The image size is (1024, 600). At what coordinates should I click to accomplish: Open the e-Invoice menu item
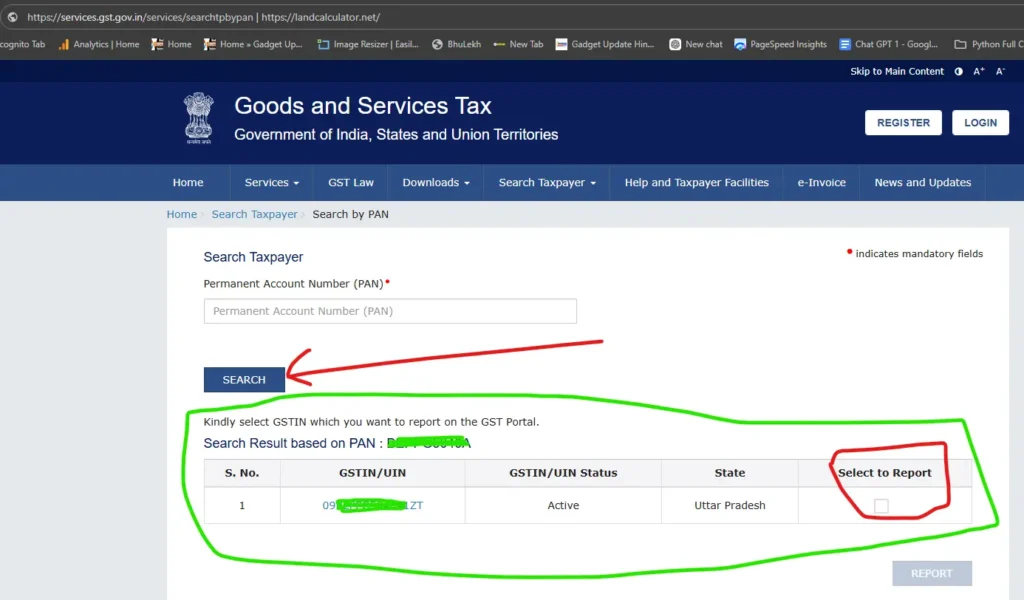[822, 183]
